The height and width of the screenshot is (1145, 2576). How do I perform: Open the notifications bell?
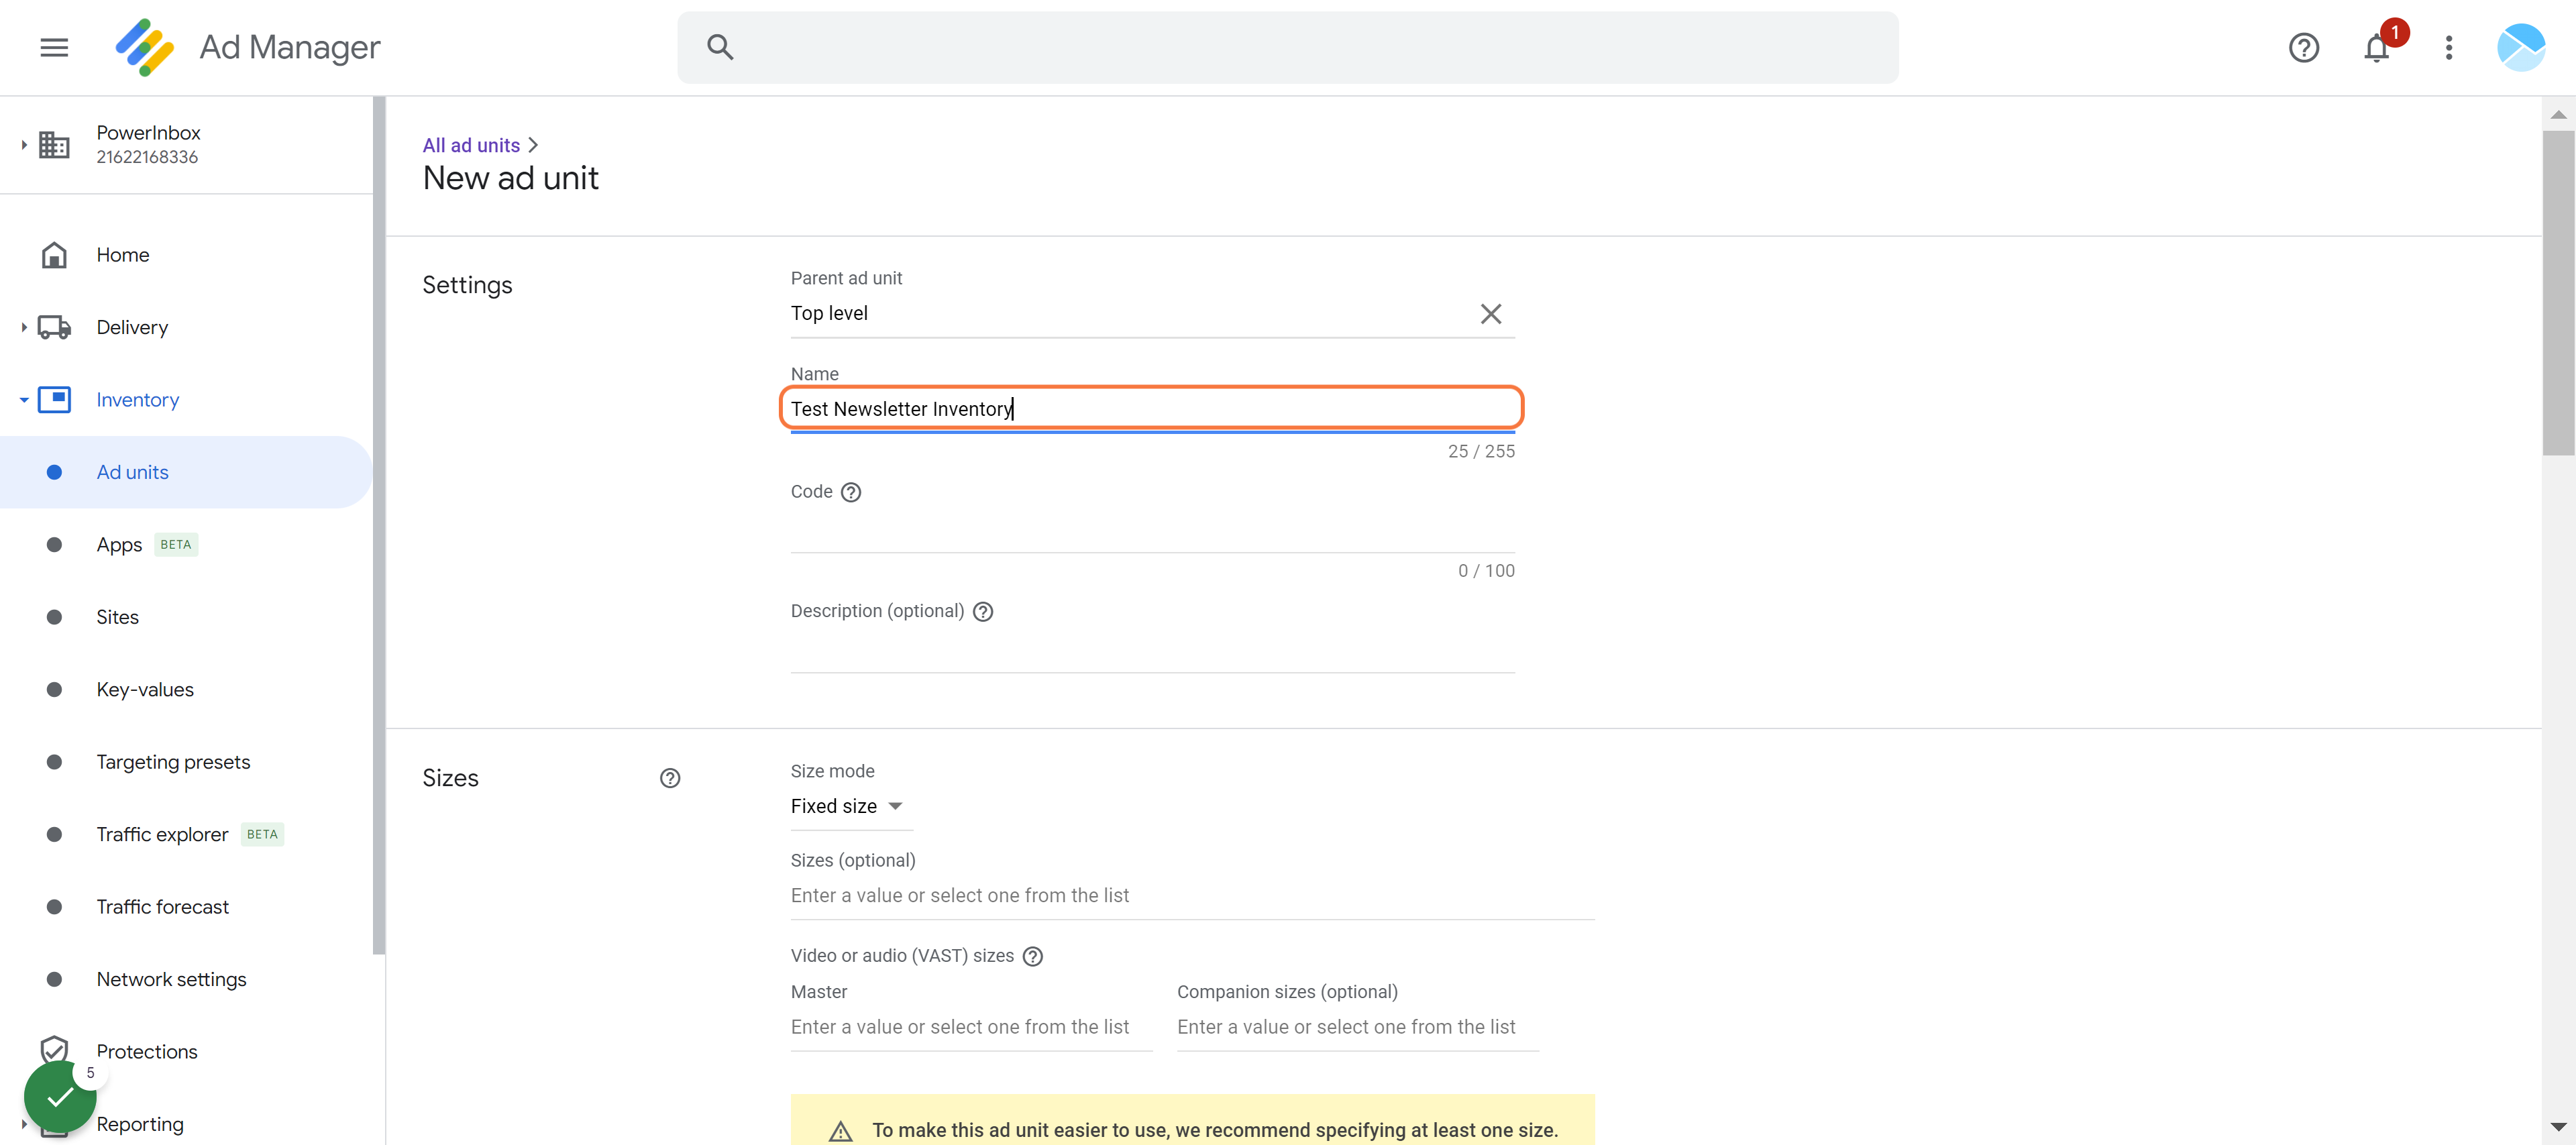2376,48
